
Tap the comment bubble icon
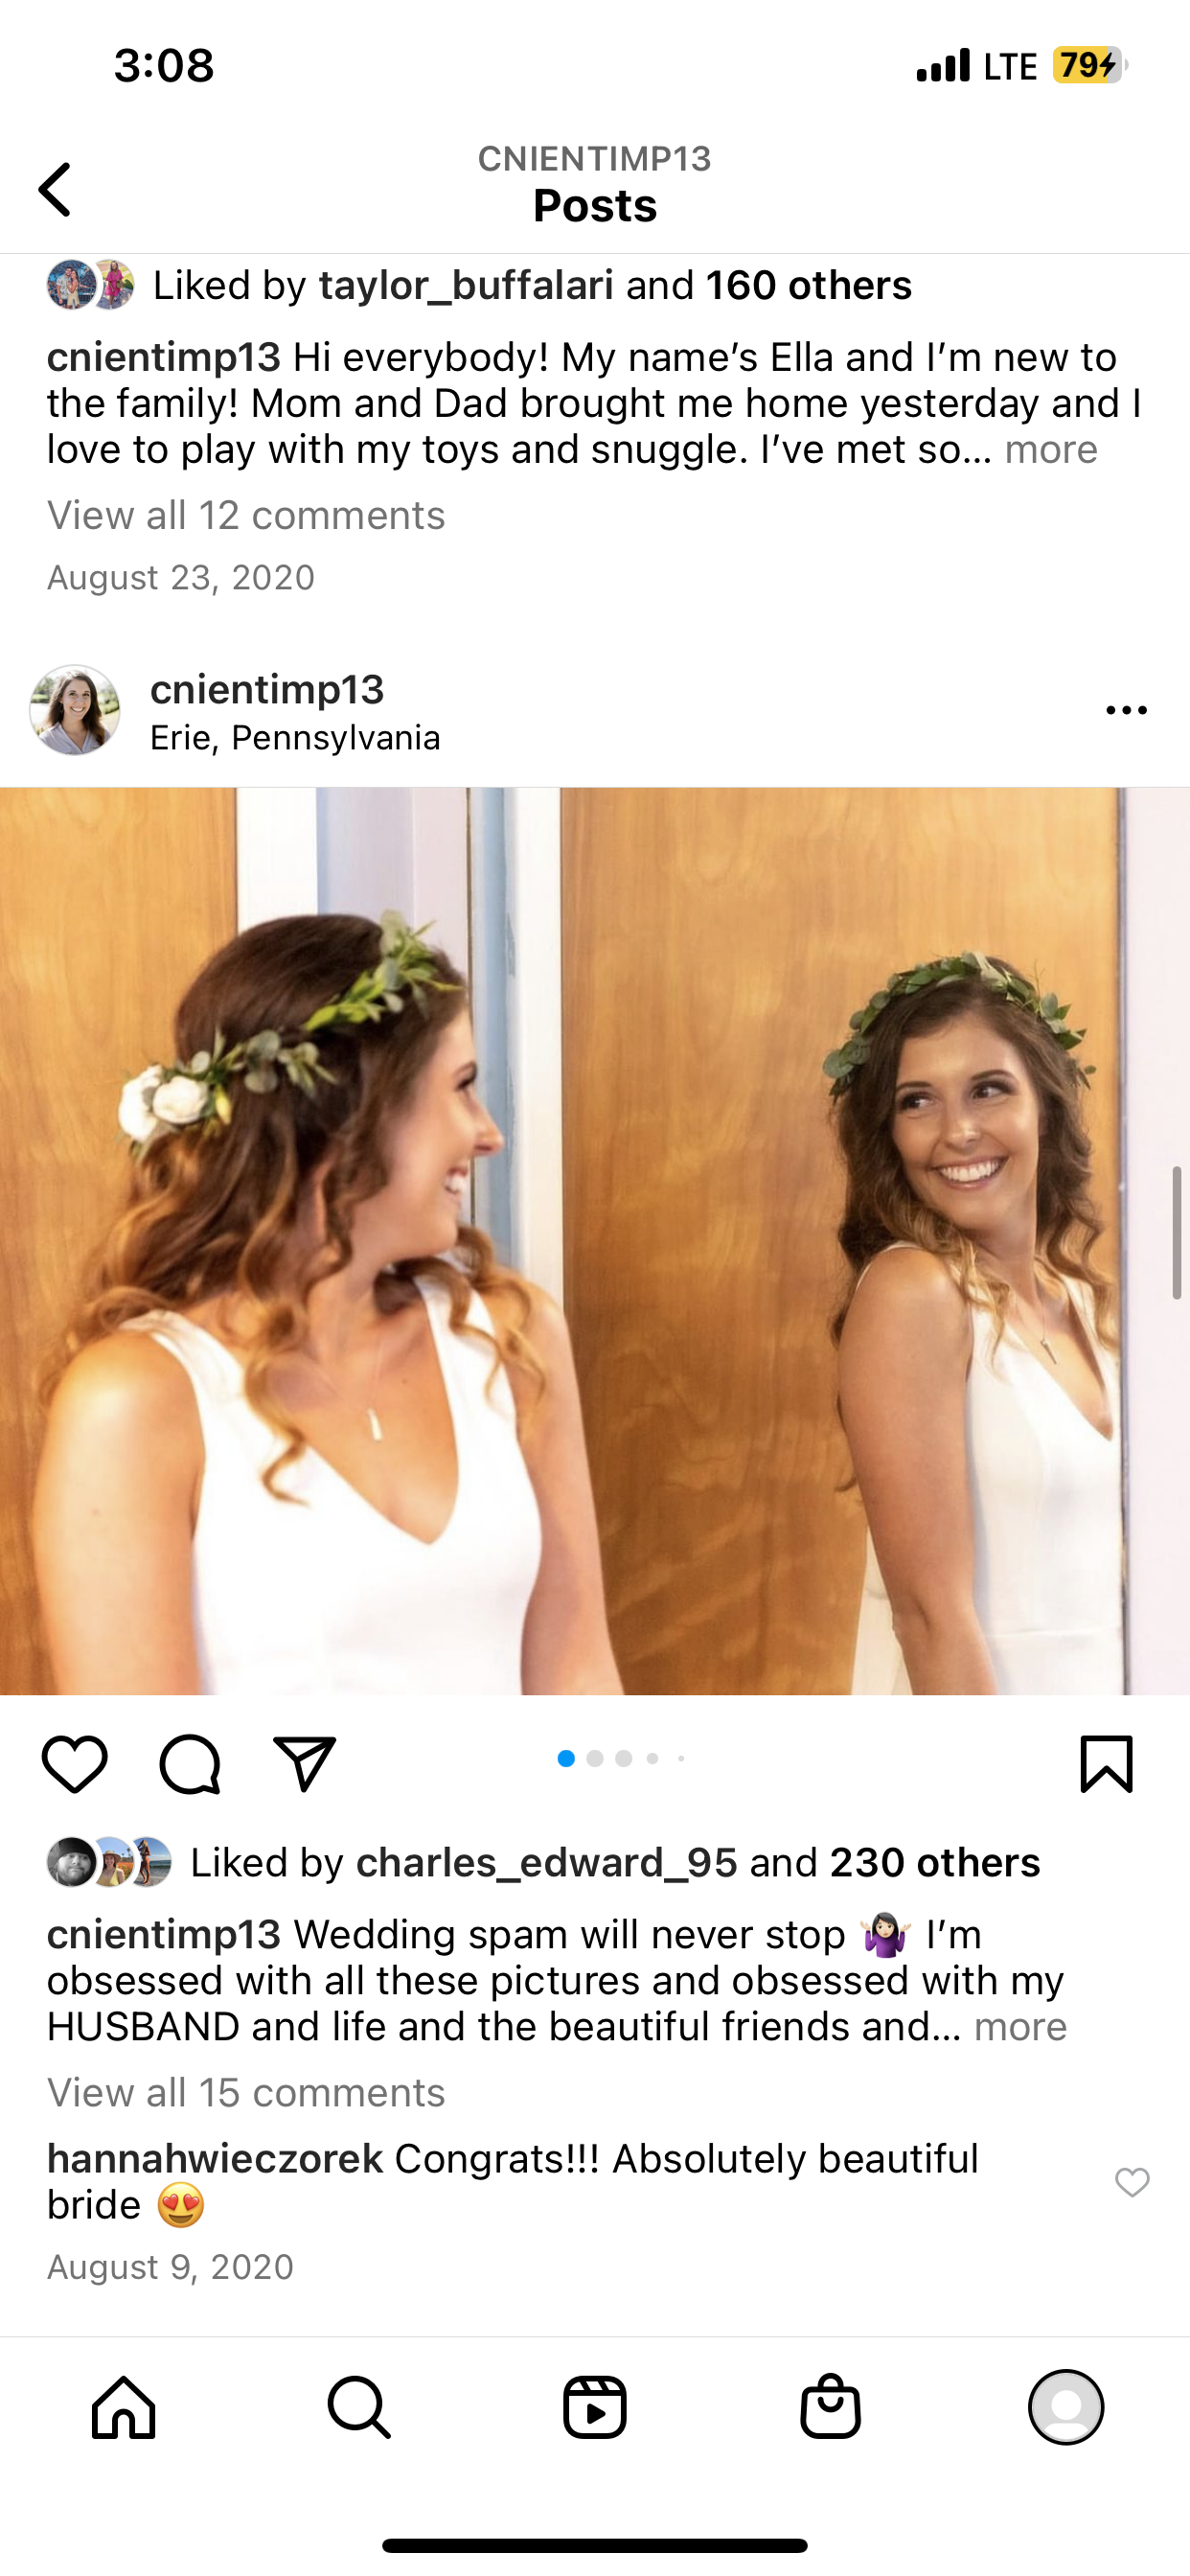tap(190, 1764)
